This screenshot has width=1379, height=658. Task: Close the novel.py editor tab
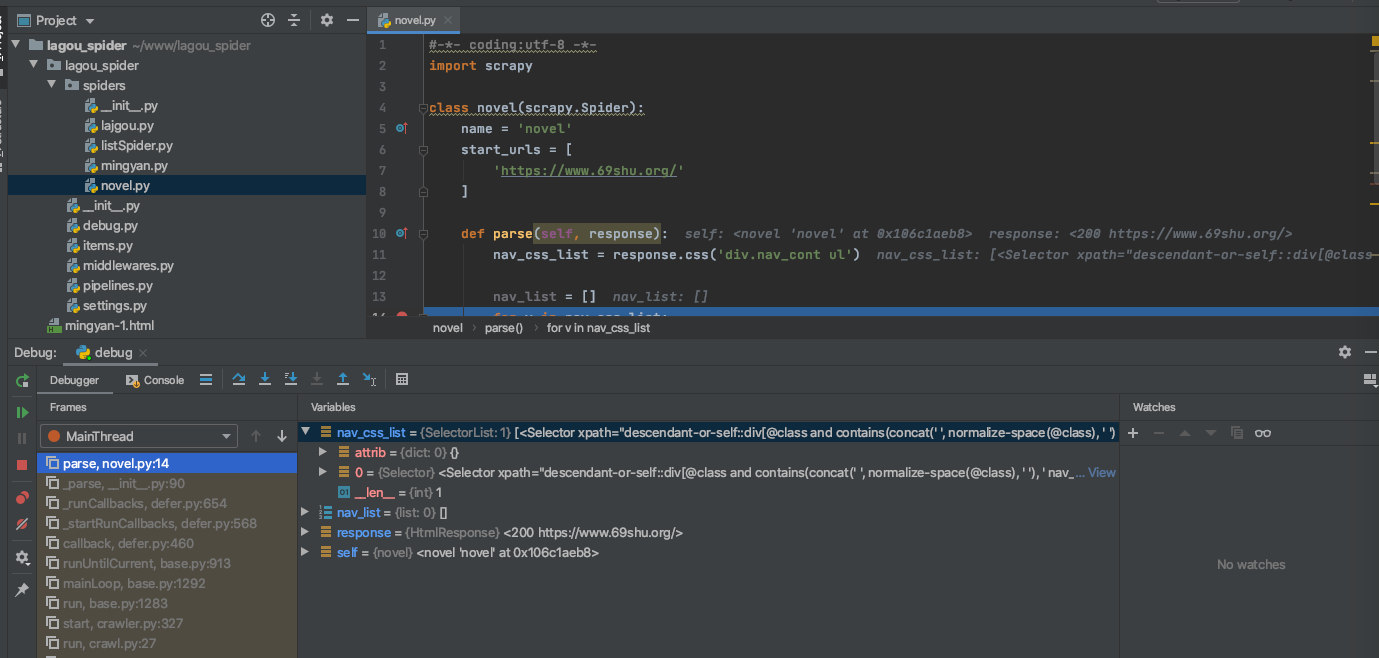447,20
